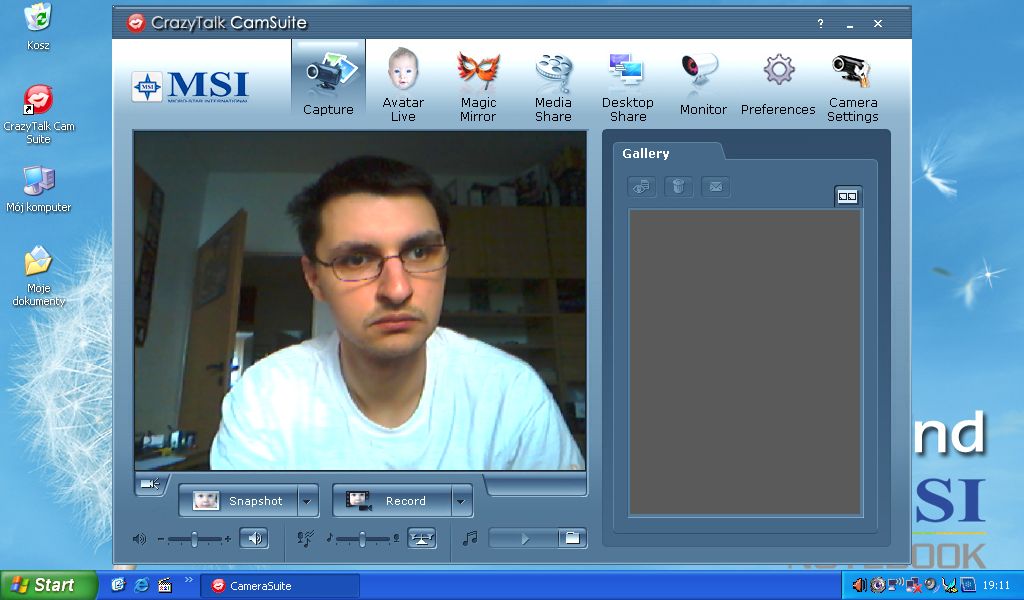Click the gallery preview eye icon
Screen dimensions: 1024x600
click(641, 187)
